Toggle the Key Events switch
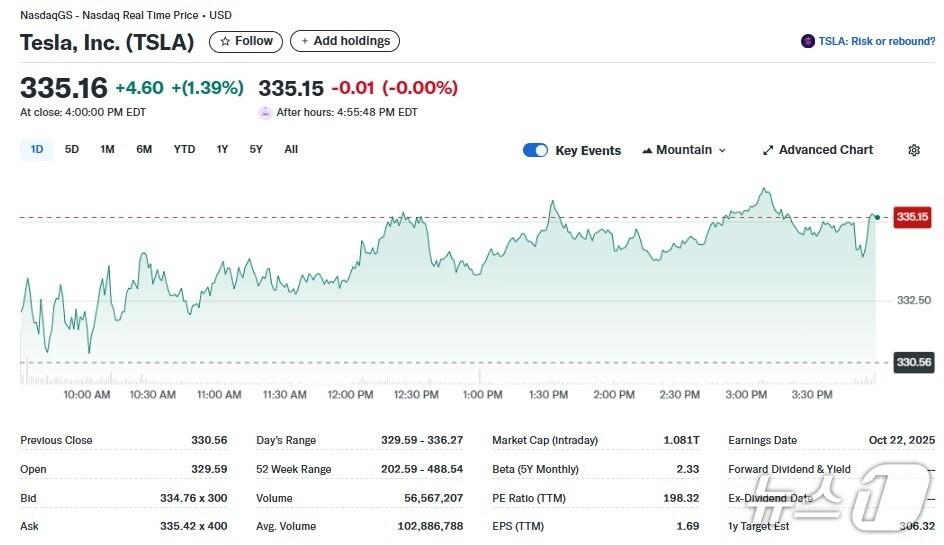This screenshot has height=545, width=944. 535,150
